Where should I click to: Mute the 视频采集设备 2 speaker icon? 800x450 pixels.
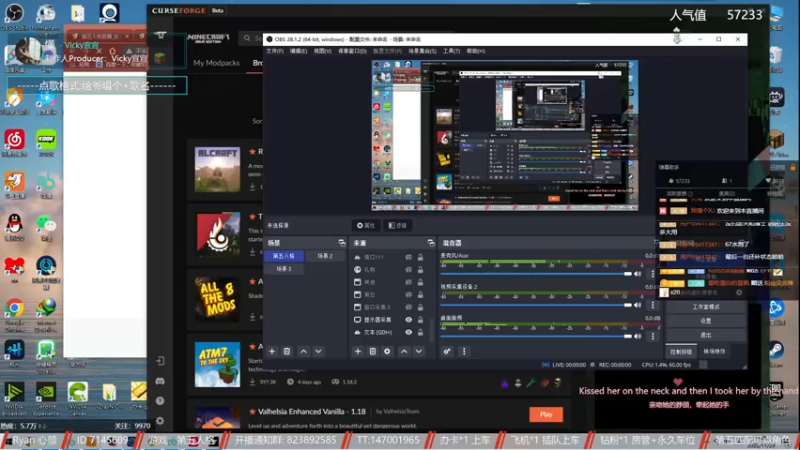point(638,305)
